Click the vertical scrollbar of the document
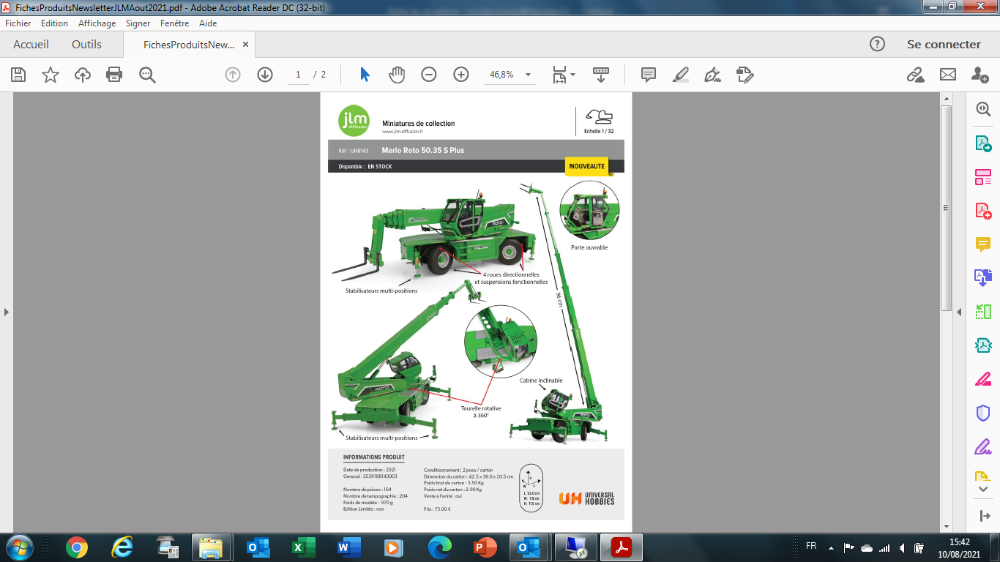This screenshot has height=562, width=1000. [x=946, y=300]
